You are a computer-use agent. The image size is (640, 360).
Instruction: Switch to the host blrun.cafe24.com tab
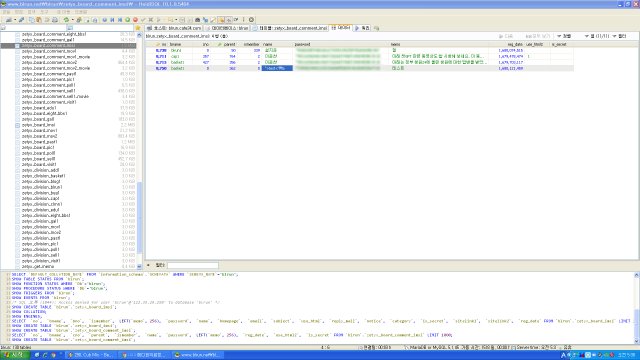pos(174,28)
